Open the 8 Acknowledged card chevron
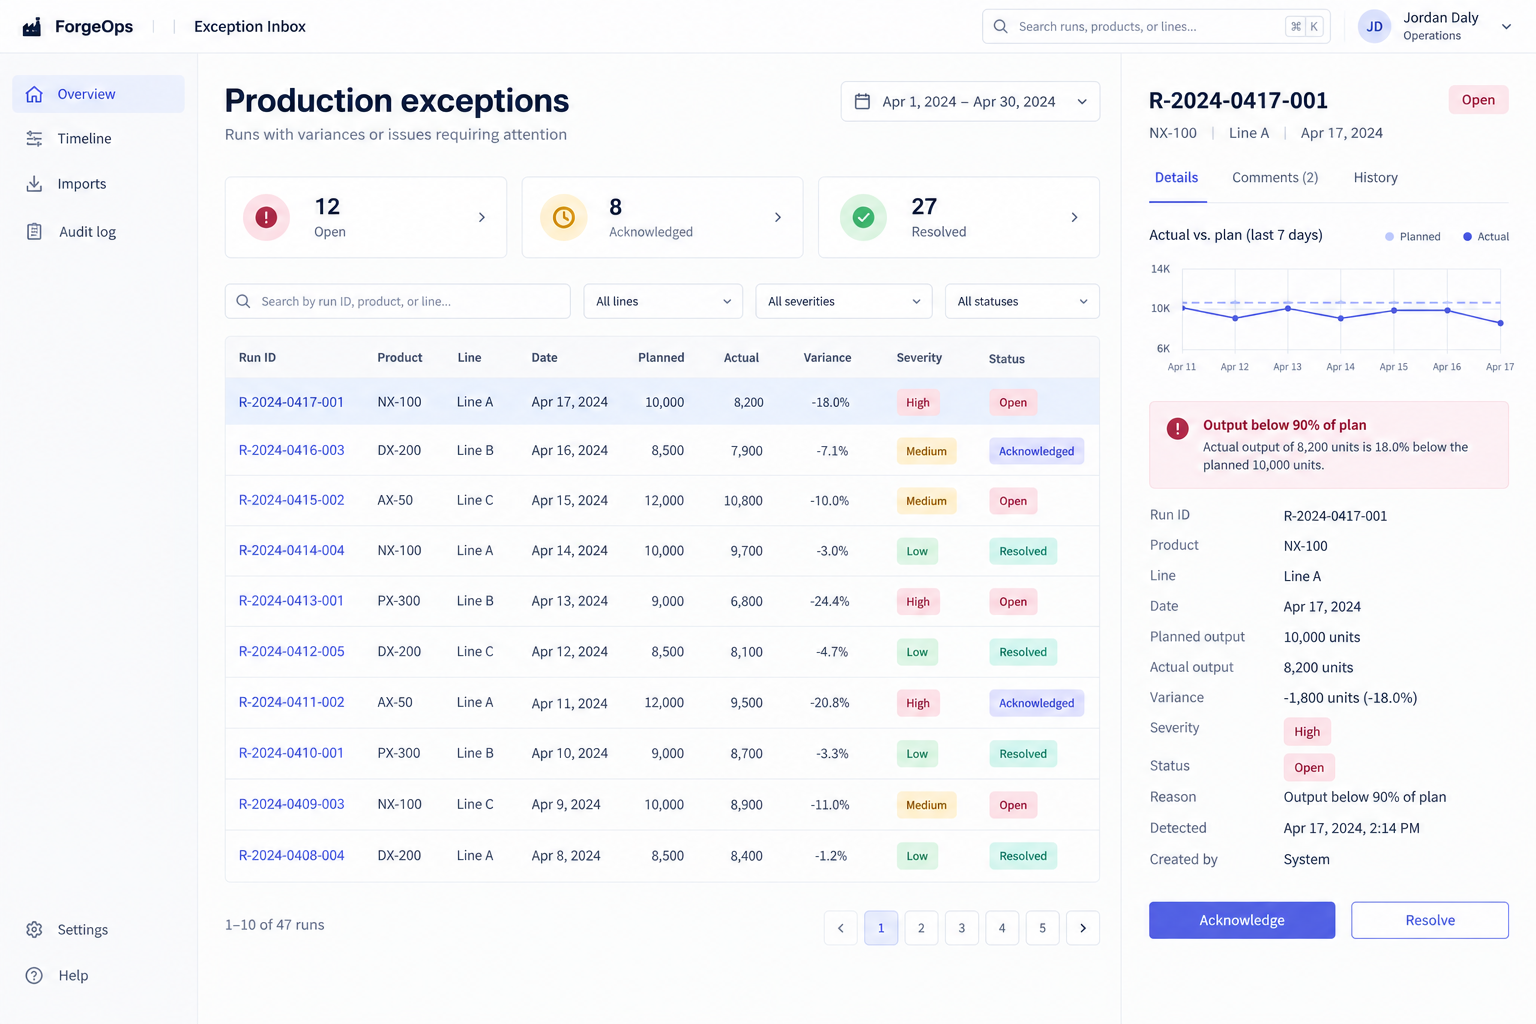Image resolution: width=1536 pixels, height=1024 pixels. (778, 217)
